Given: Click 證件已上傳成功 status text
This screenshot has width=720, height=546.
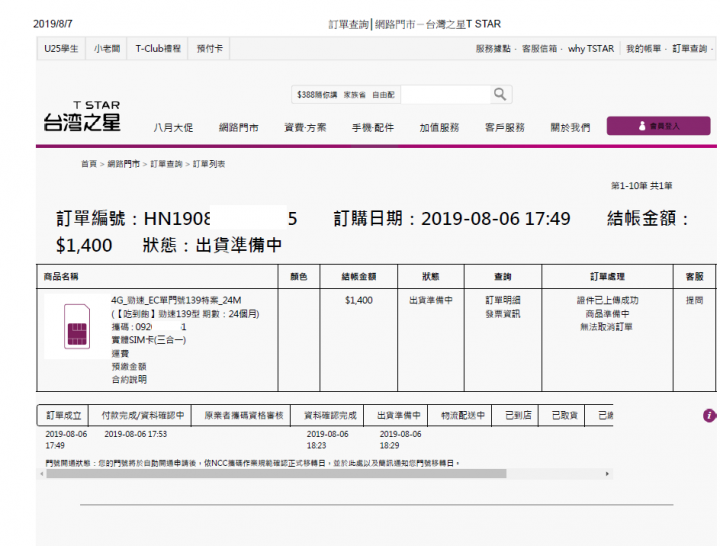Looking at the screenshot, I should coord(608,300).
